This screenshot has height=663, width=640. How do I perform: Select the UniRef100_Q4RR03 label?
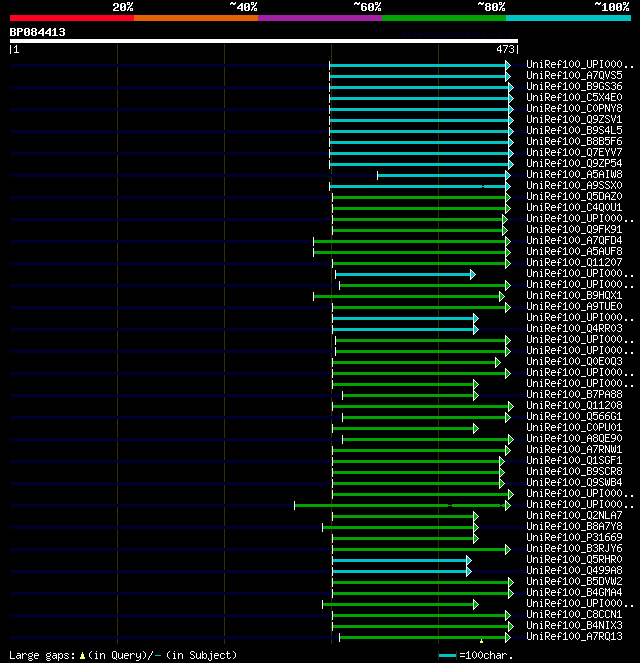point(574,329)
